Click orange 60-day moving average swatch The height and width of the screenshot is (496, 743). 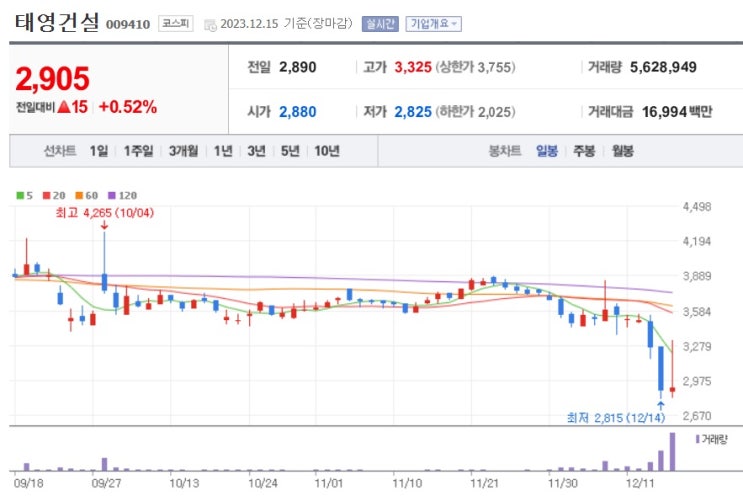click(79, 195)
